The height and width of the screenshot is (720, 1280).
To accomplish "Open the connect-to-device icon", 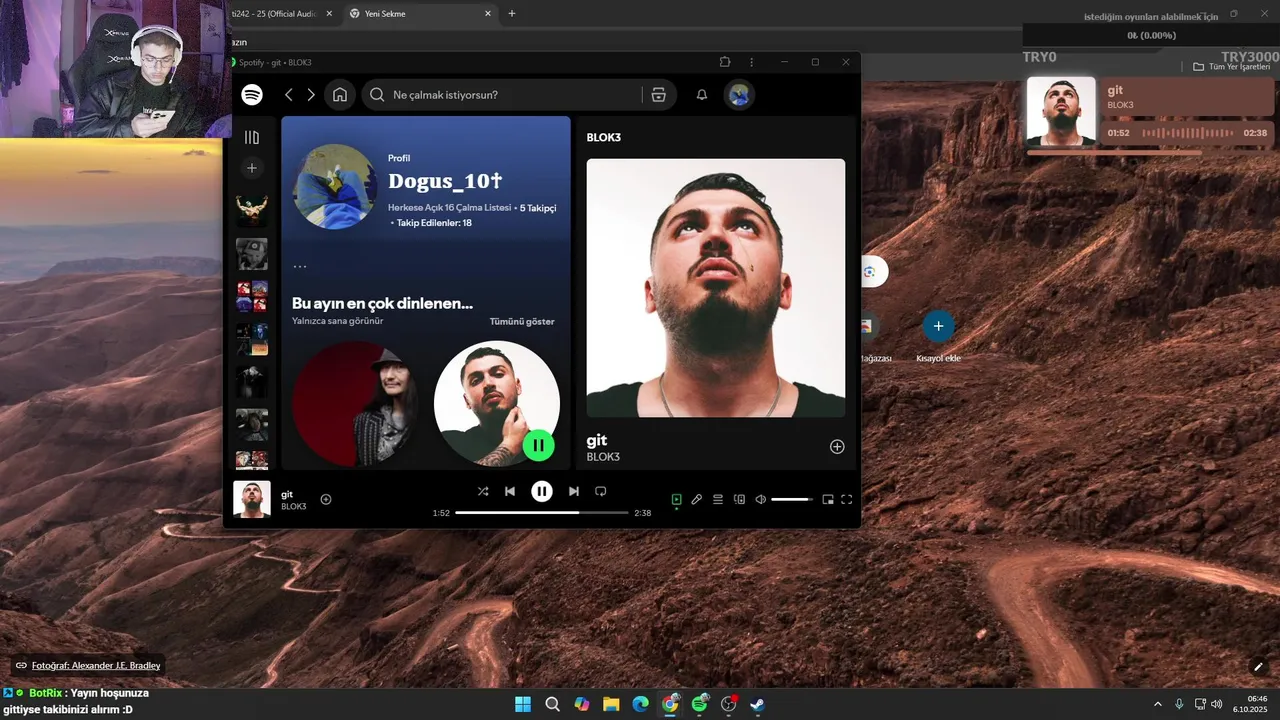I will [740, 499].
